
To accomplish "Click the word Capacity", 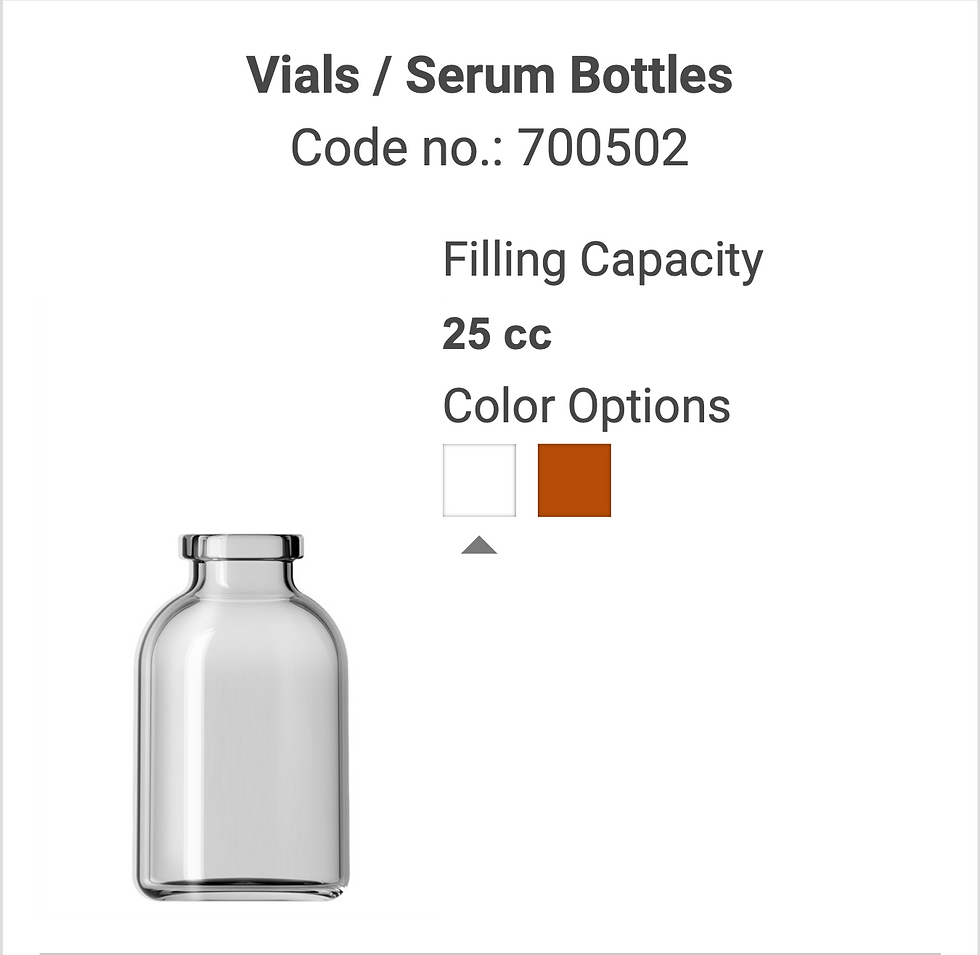I will point(671,260).
